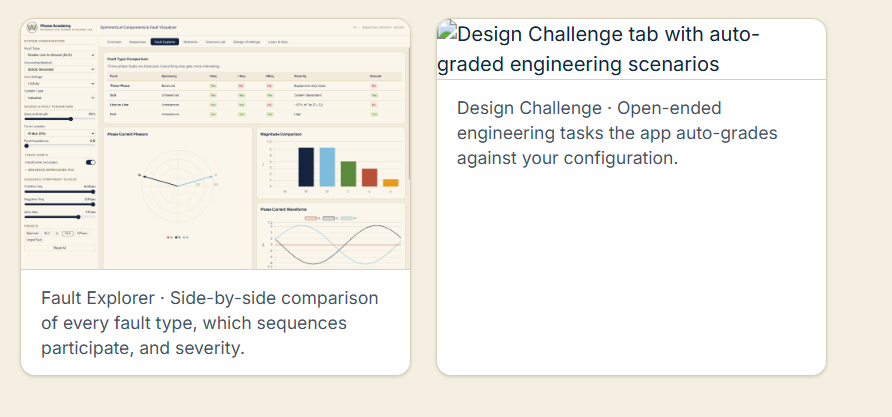
Task: Click the Zero Seq. slider handle
Action: click(x=79, y=217)
